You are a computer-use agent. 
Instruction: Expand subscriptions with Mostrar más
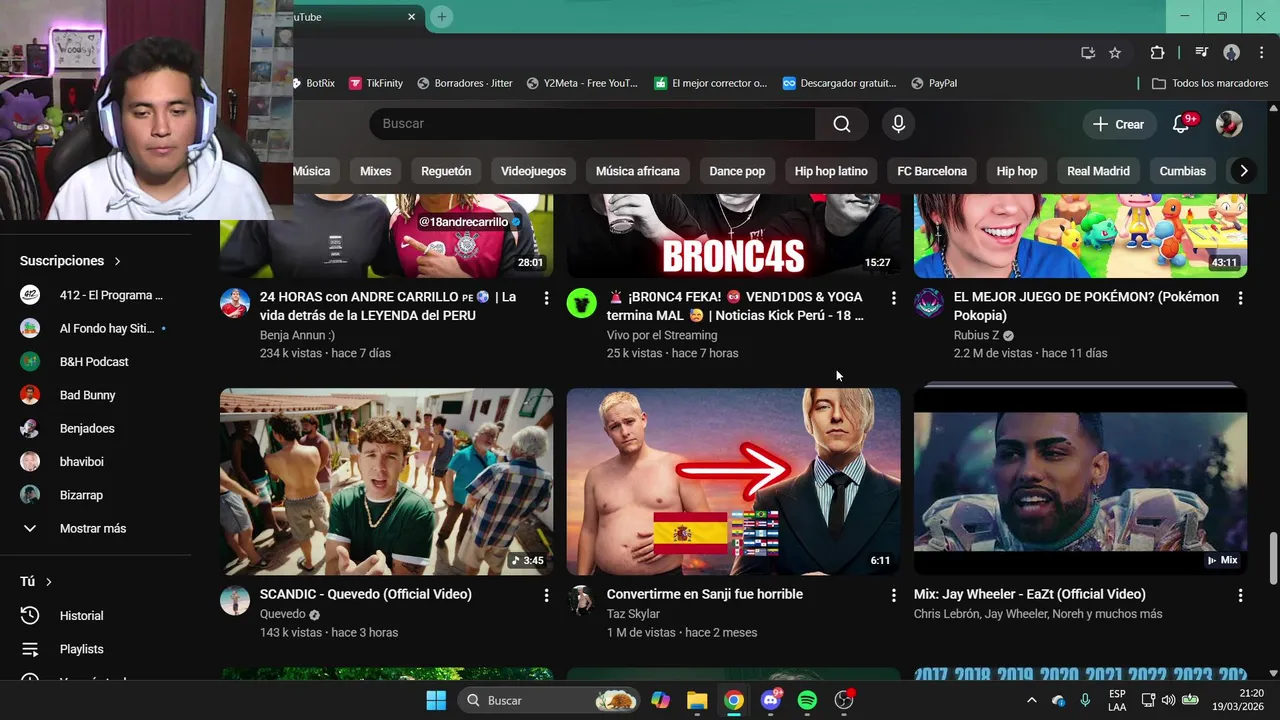(x=95, y=528)
